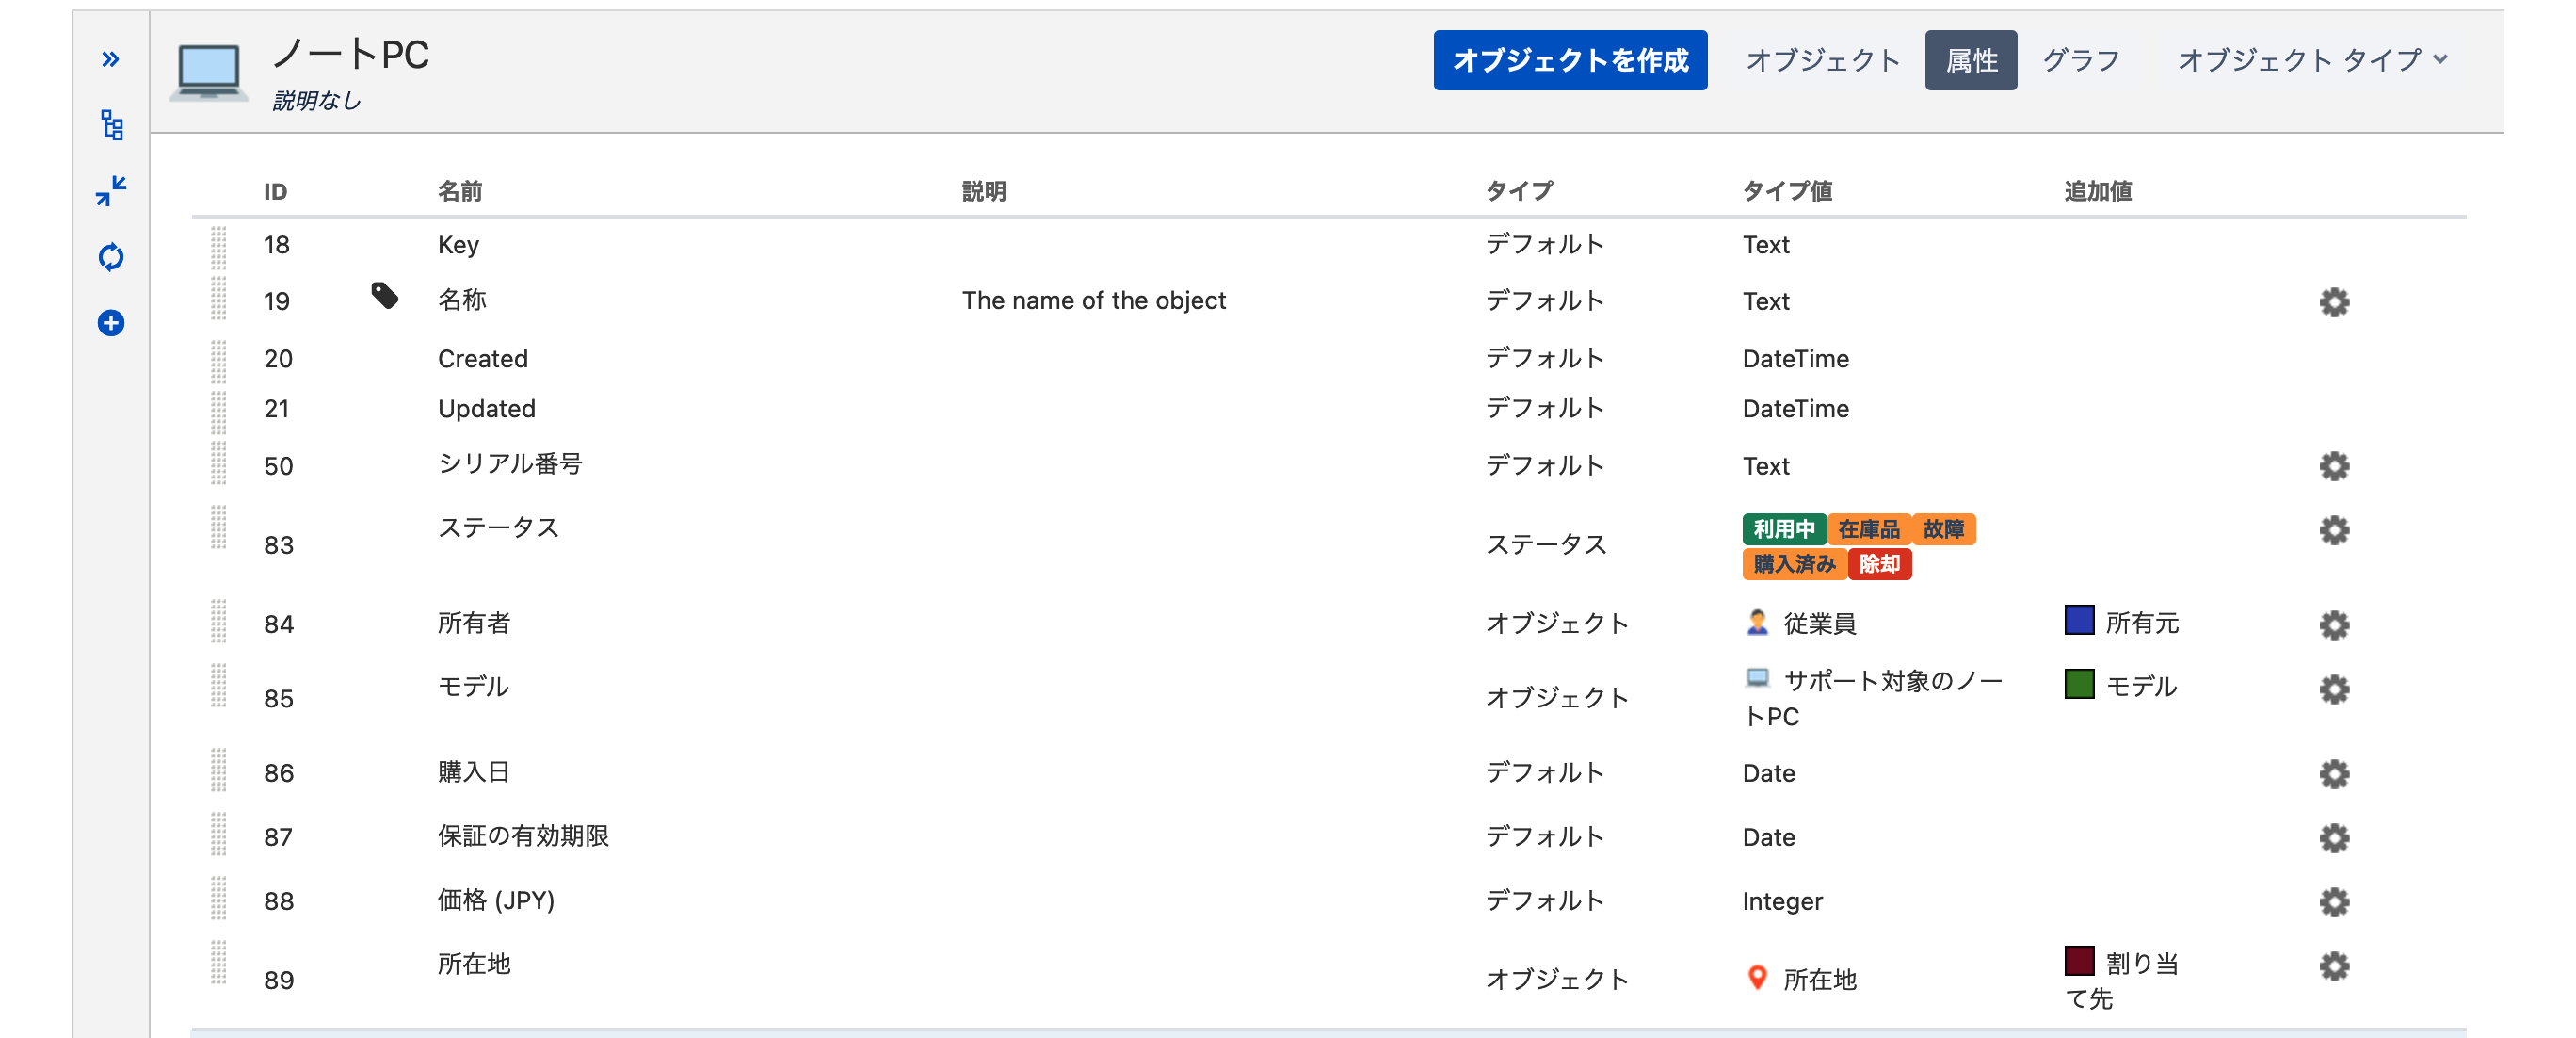
Task: Open the object type tree icon
Action: point(112,125)
